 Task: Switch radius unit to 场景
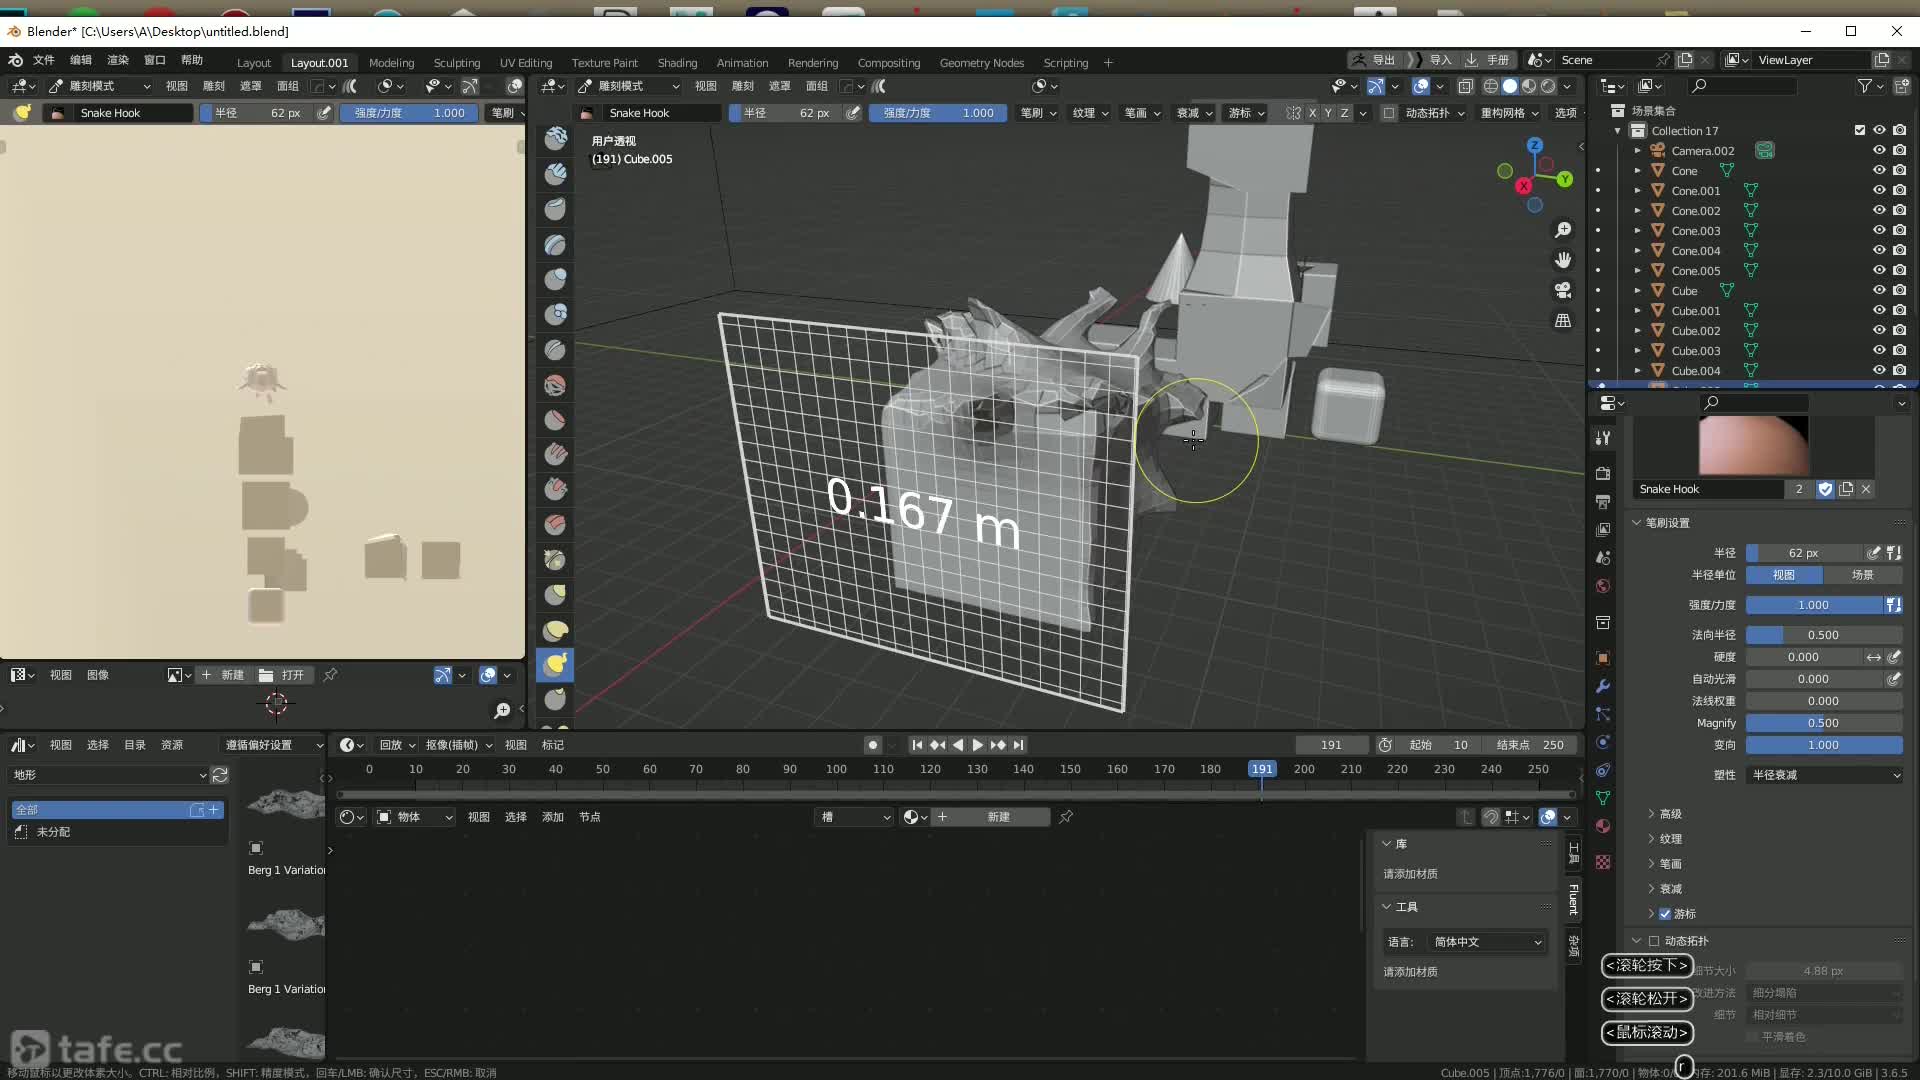[x=1862, y=575]
